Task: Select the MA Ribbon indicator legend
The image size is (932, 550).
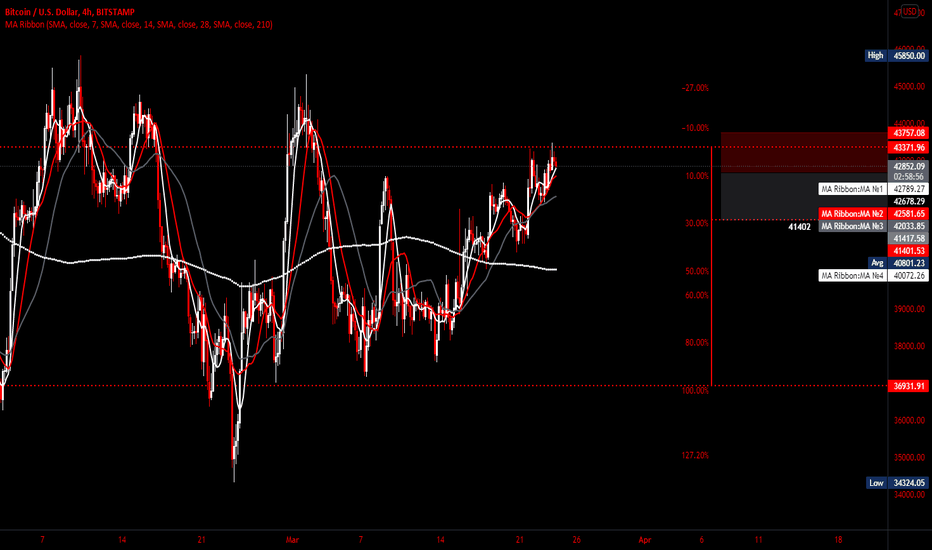Action: (138, 24)
